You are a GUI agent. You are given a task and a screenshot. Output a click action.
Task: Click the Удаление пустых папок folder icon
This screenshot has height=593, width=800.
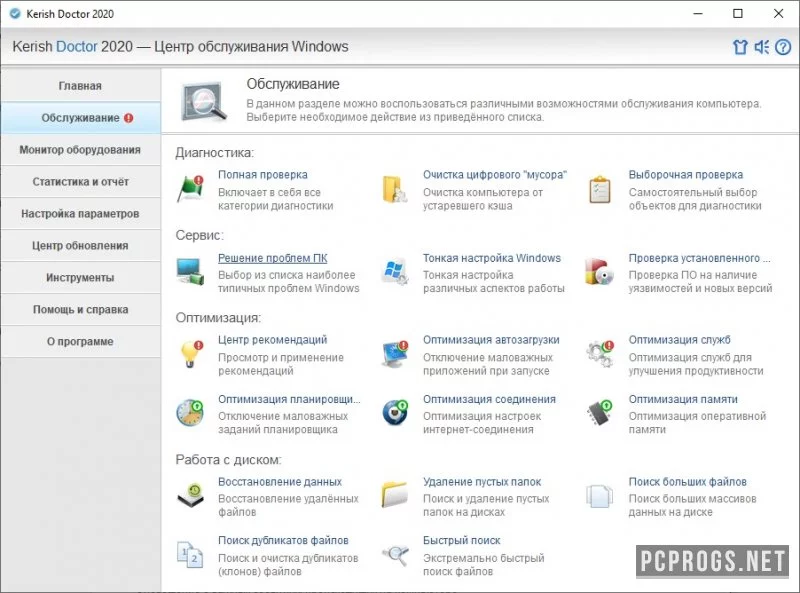coord(395,495)
